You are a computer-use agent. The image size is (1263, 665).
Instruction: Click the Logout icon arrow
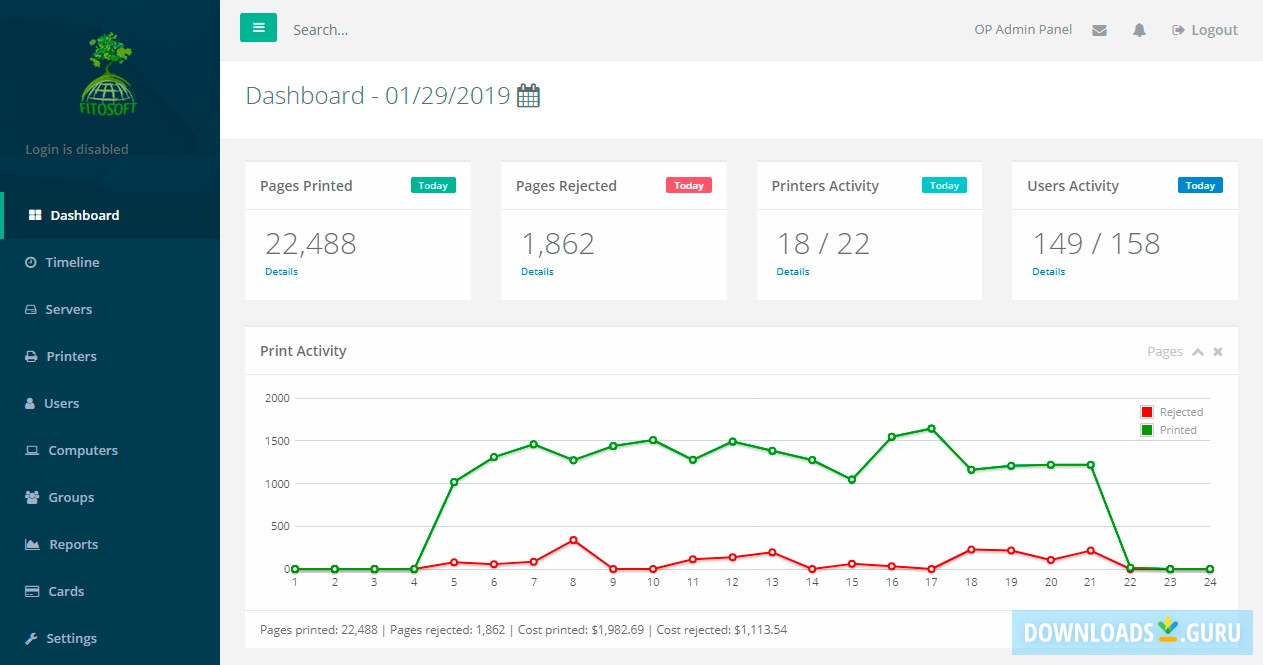click(1178, 30)
